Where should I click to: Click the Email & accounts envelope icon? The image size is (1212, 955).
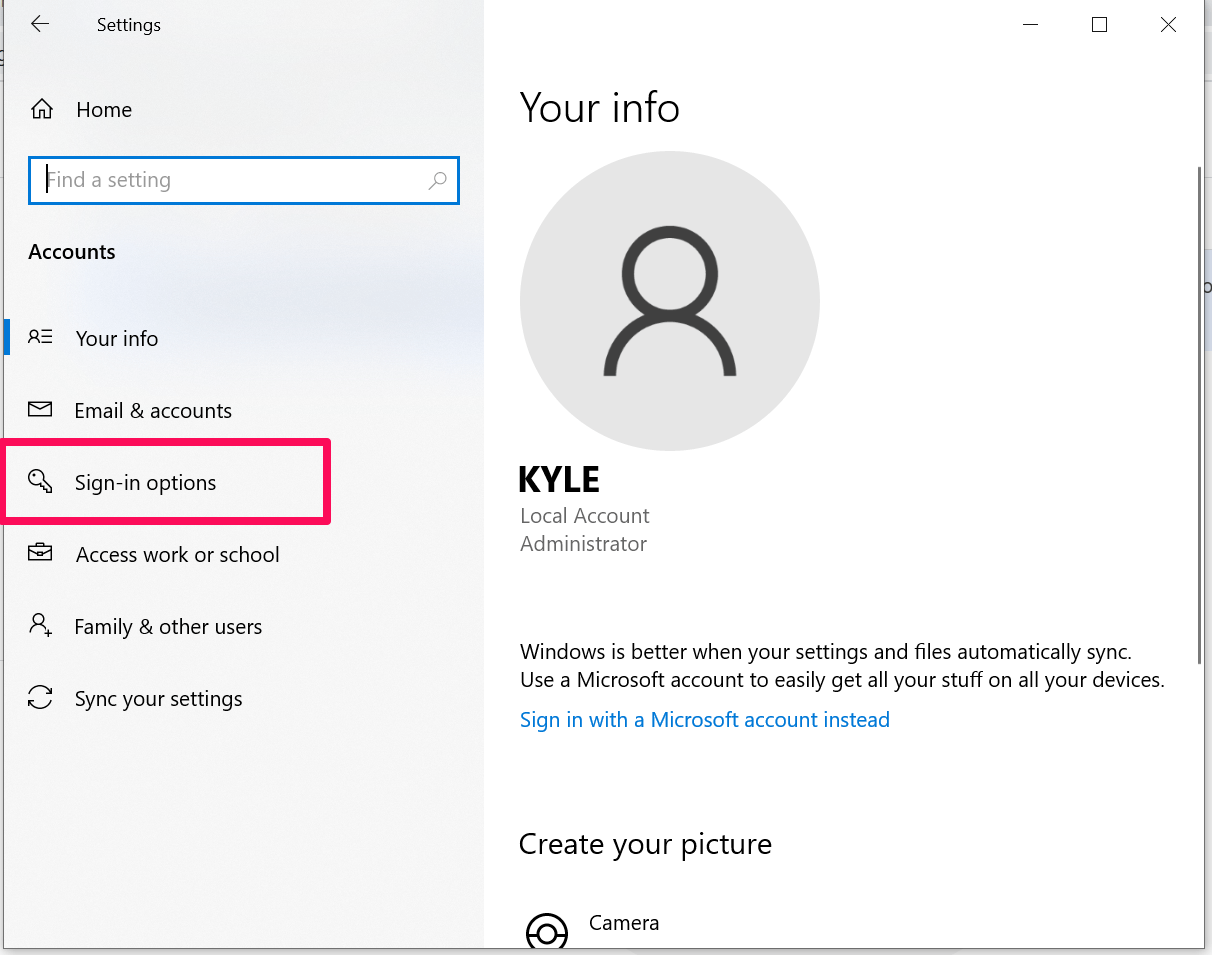(x=40, y=410)
